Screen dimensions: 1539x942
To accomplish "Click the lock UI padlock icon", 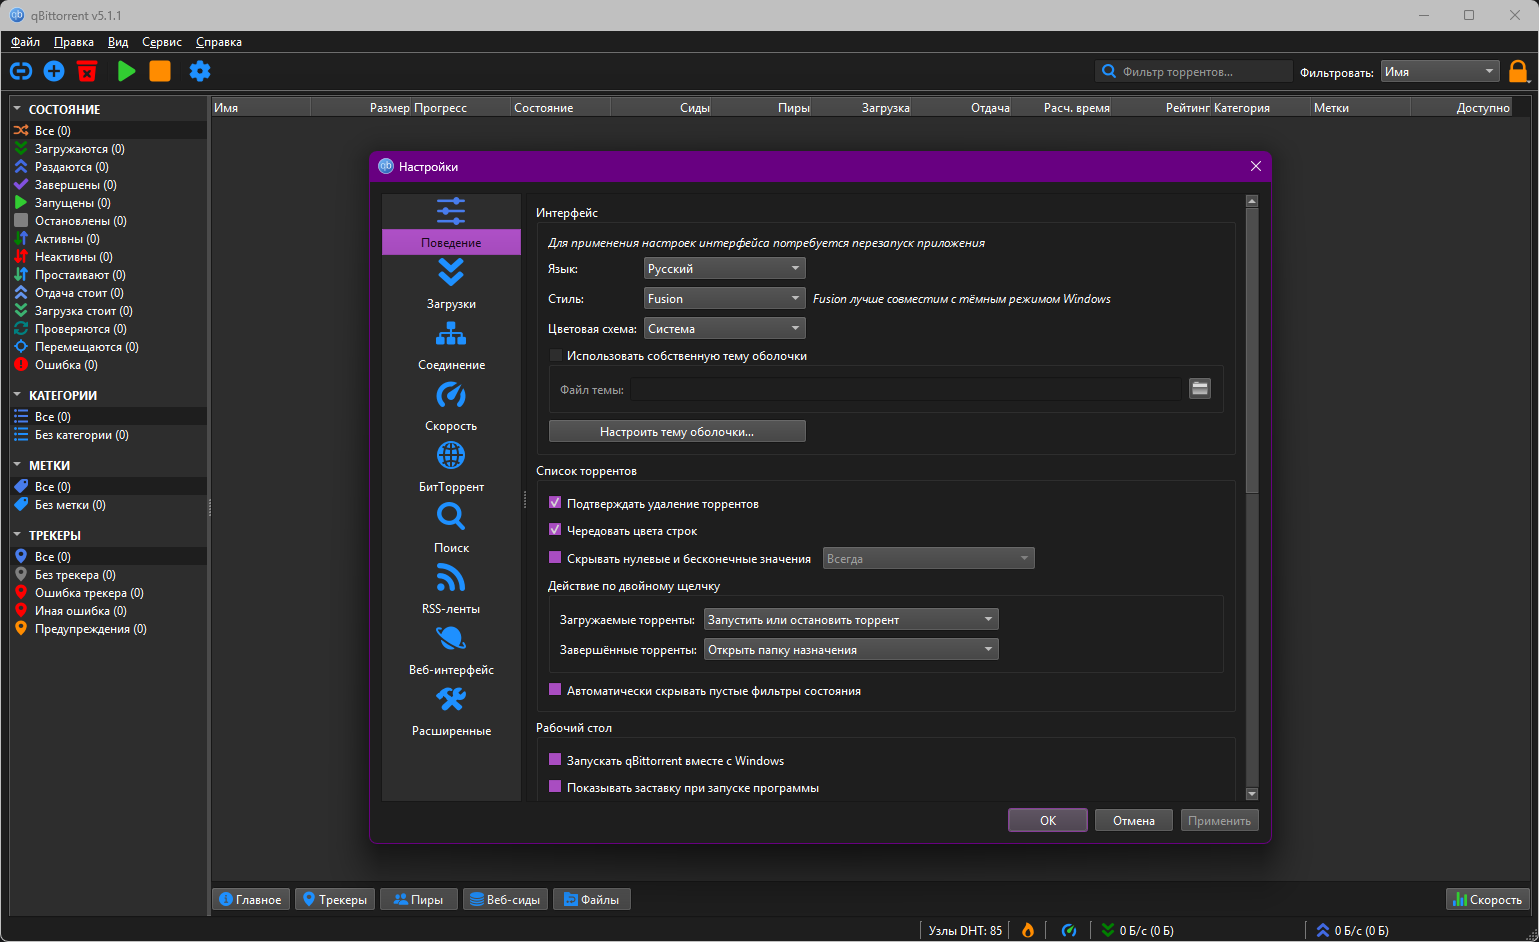I will [x=1518, y=71].
